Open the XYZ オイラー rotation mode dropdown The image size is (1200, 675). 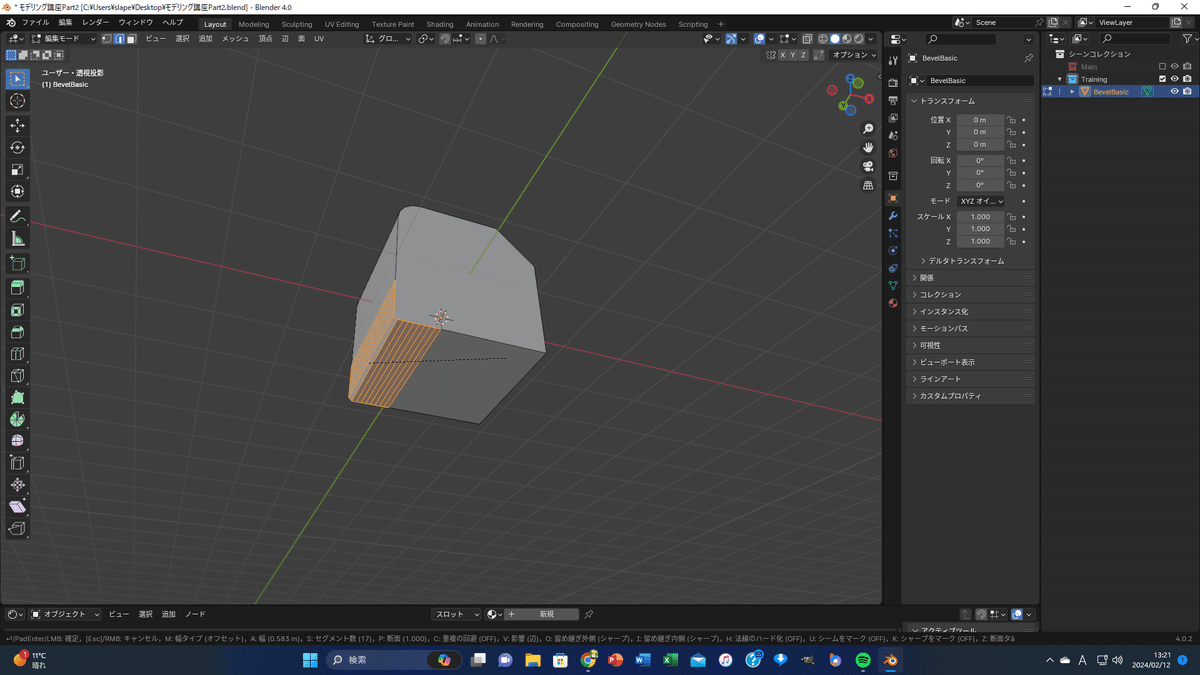point(981,201)
